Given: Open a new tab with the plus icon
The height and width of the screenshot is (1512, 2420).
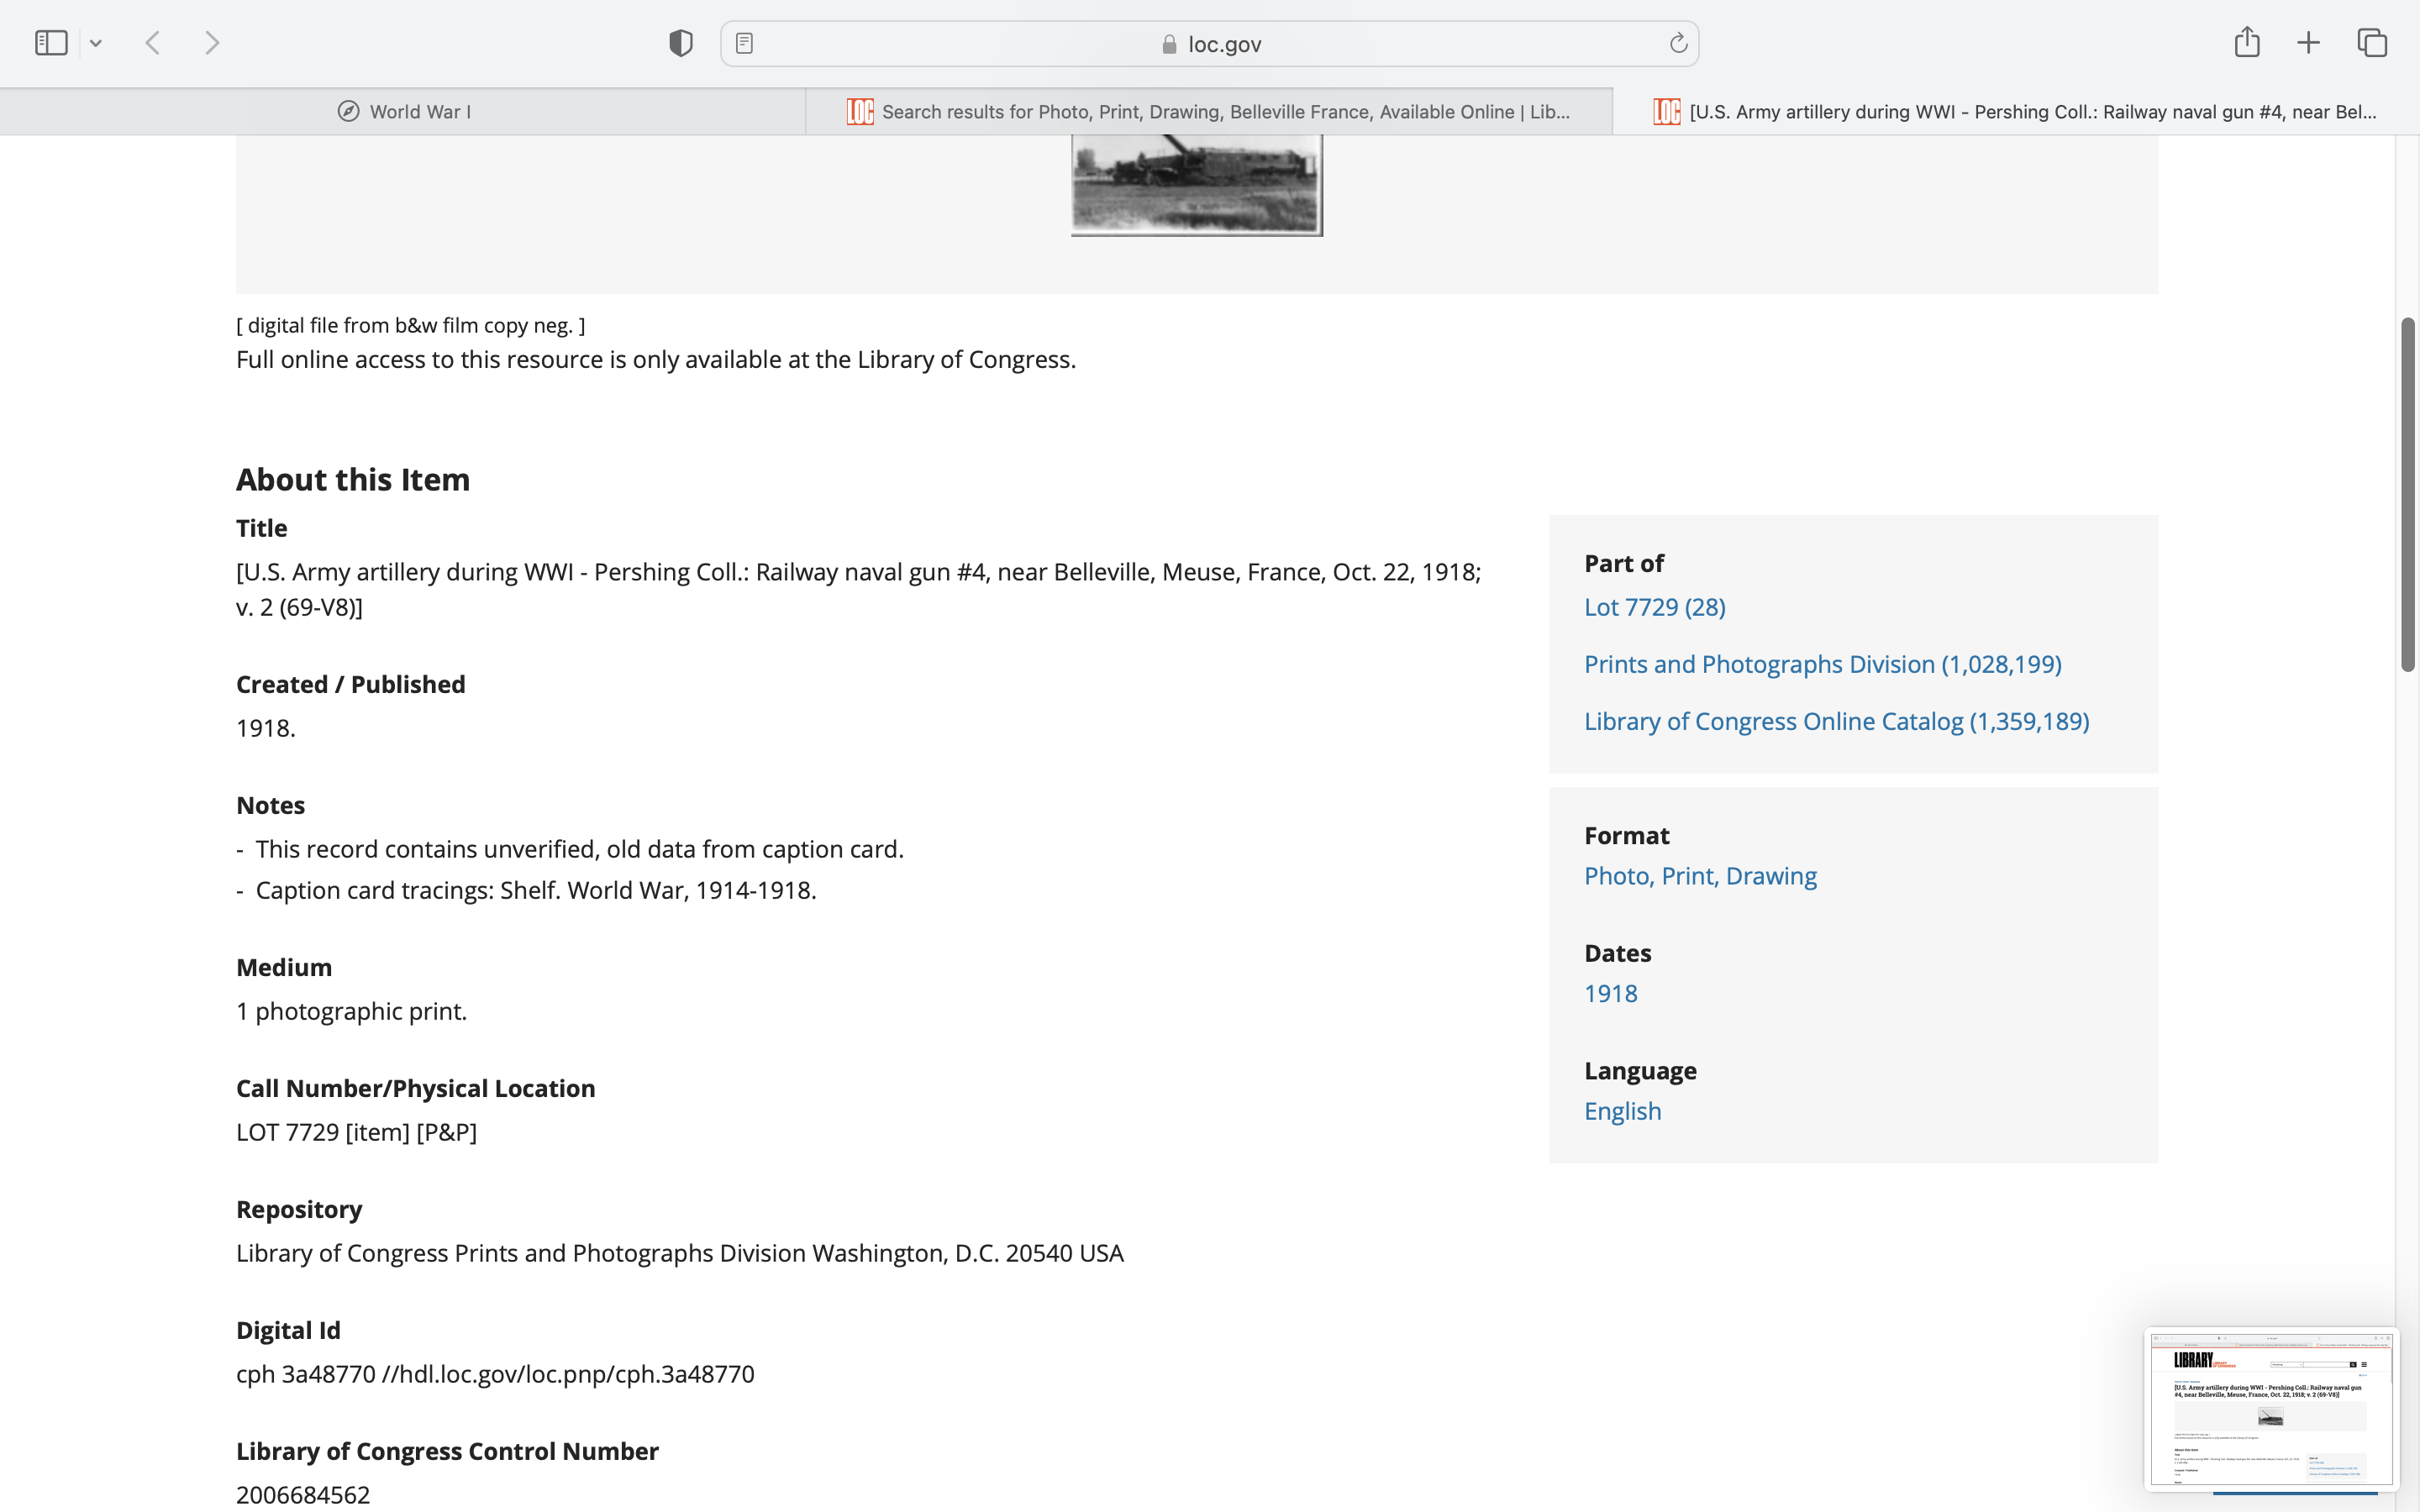Looking at the screenshot, I should [2308, 43].
